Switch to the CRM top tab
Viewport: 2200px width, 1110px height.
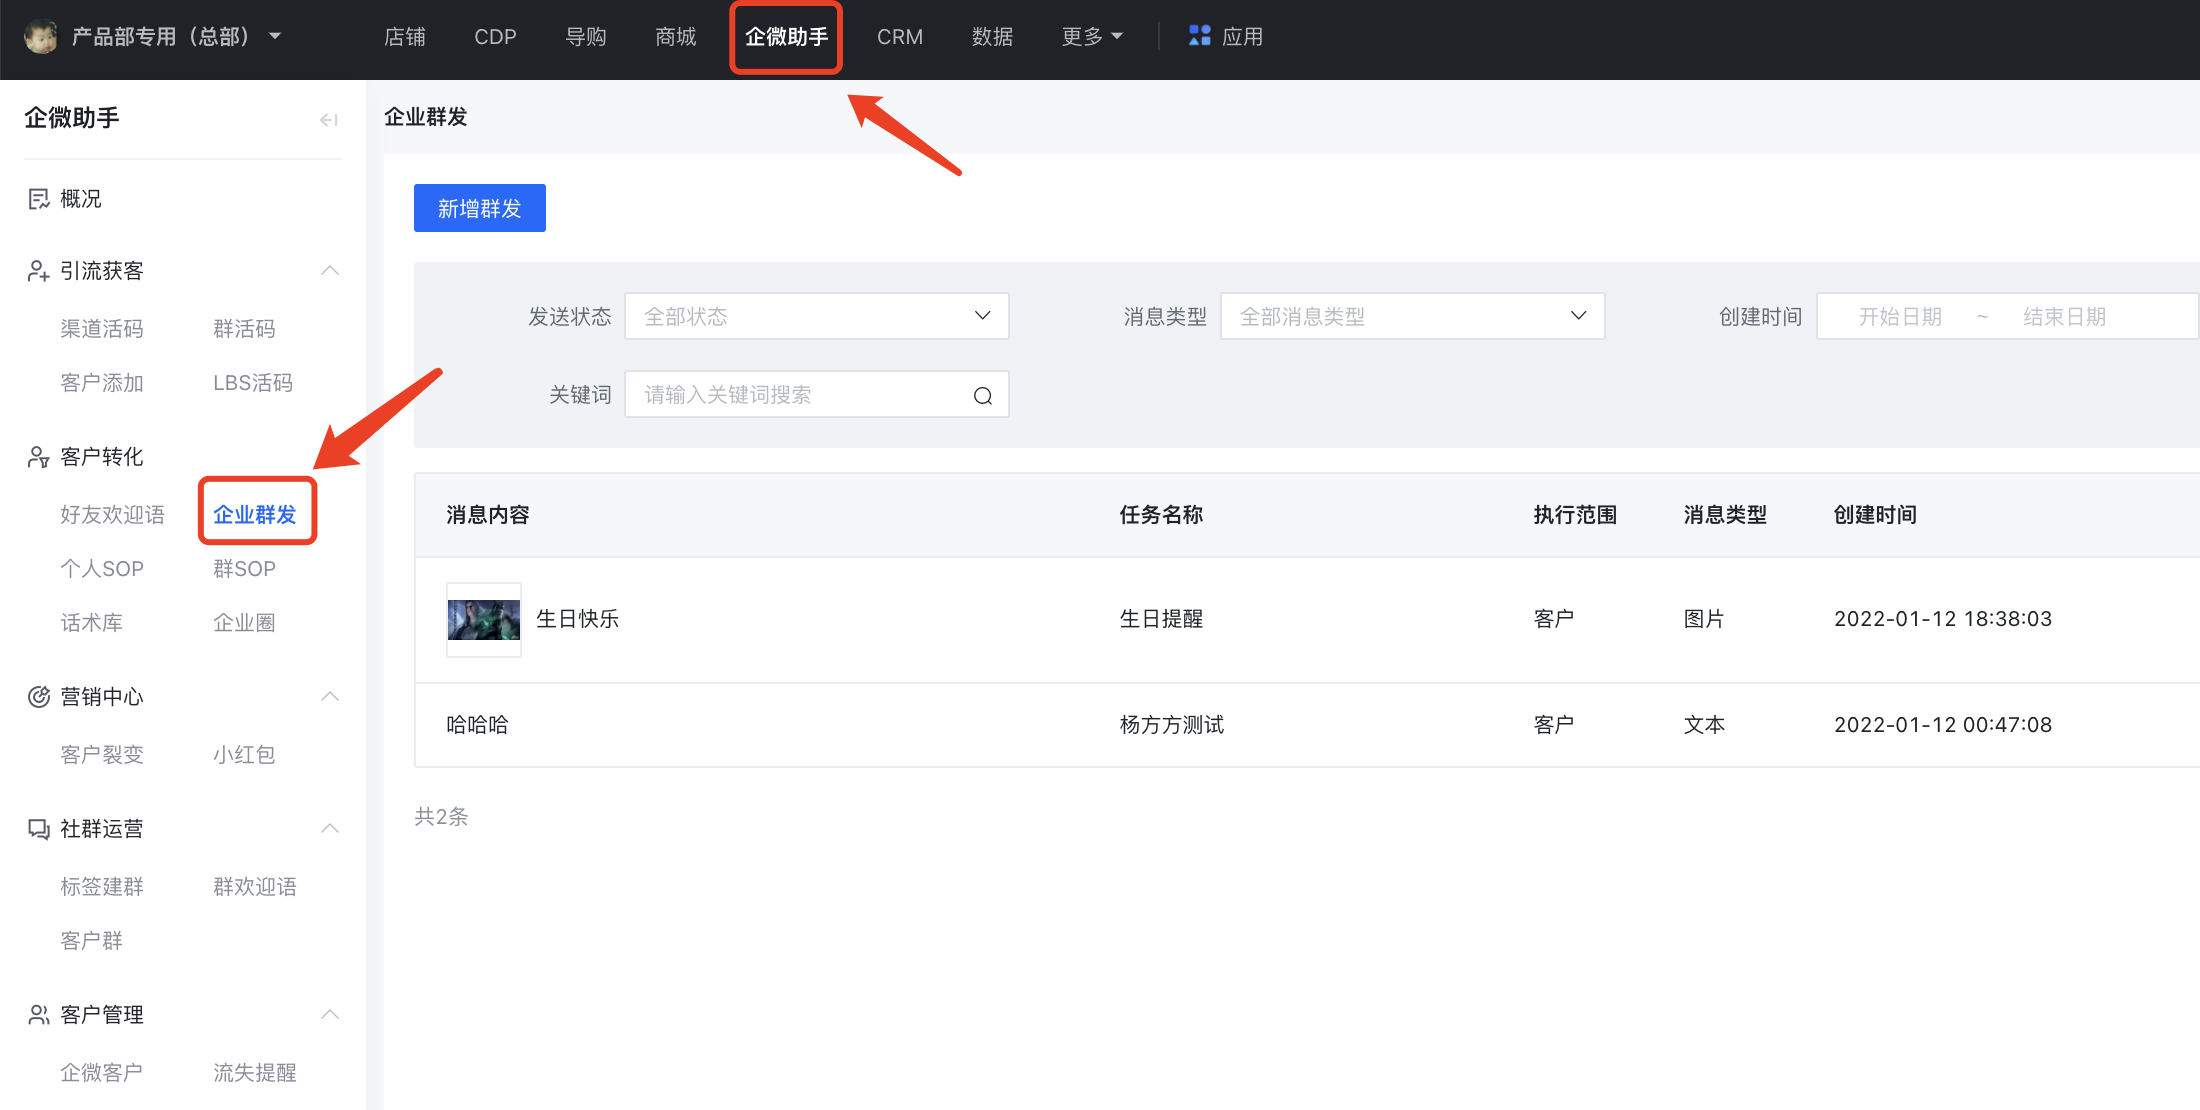899,37
